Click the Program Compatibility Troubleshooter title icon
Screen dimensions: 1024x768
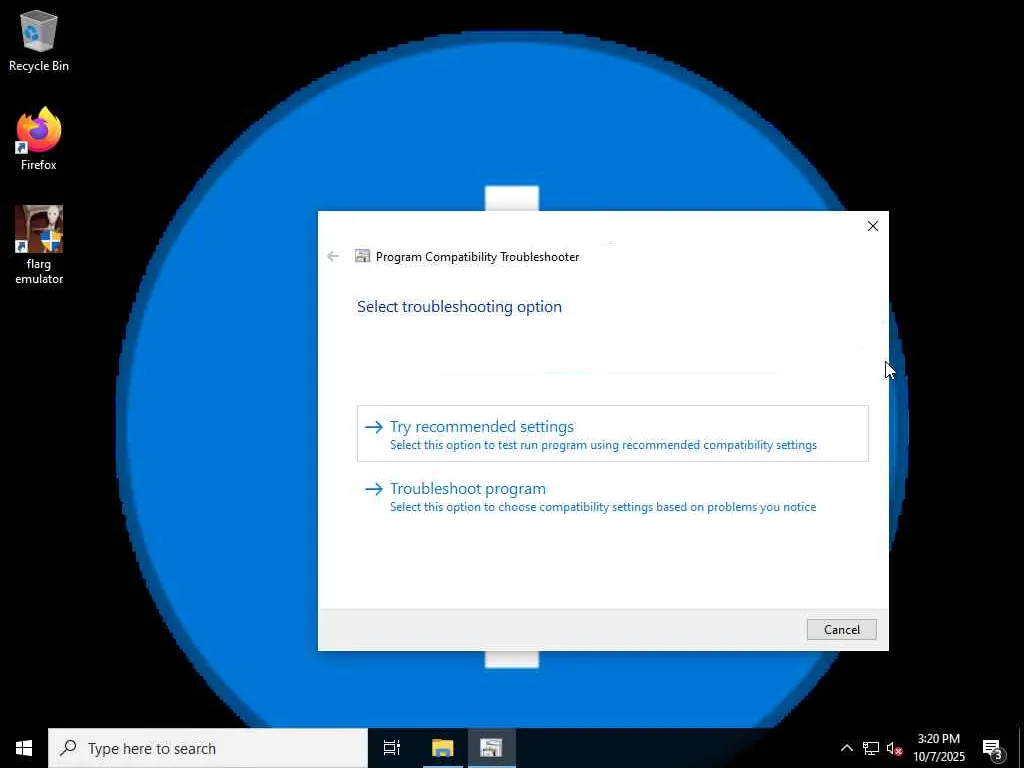(362, 256)
